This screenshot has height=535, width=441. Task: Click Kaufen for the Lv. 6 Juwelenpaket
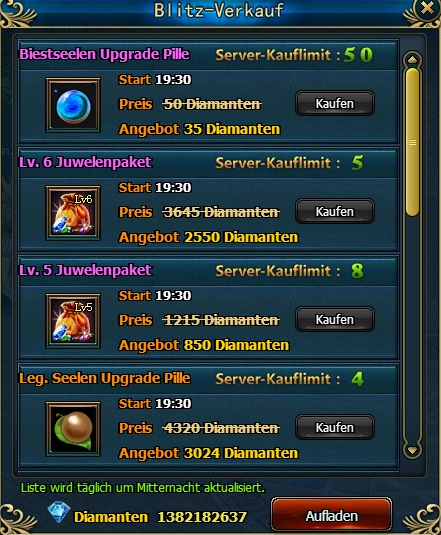tap(335, 212)
